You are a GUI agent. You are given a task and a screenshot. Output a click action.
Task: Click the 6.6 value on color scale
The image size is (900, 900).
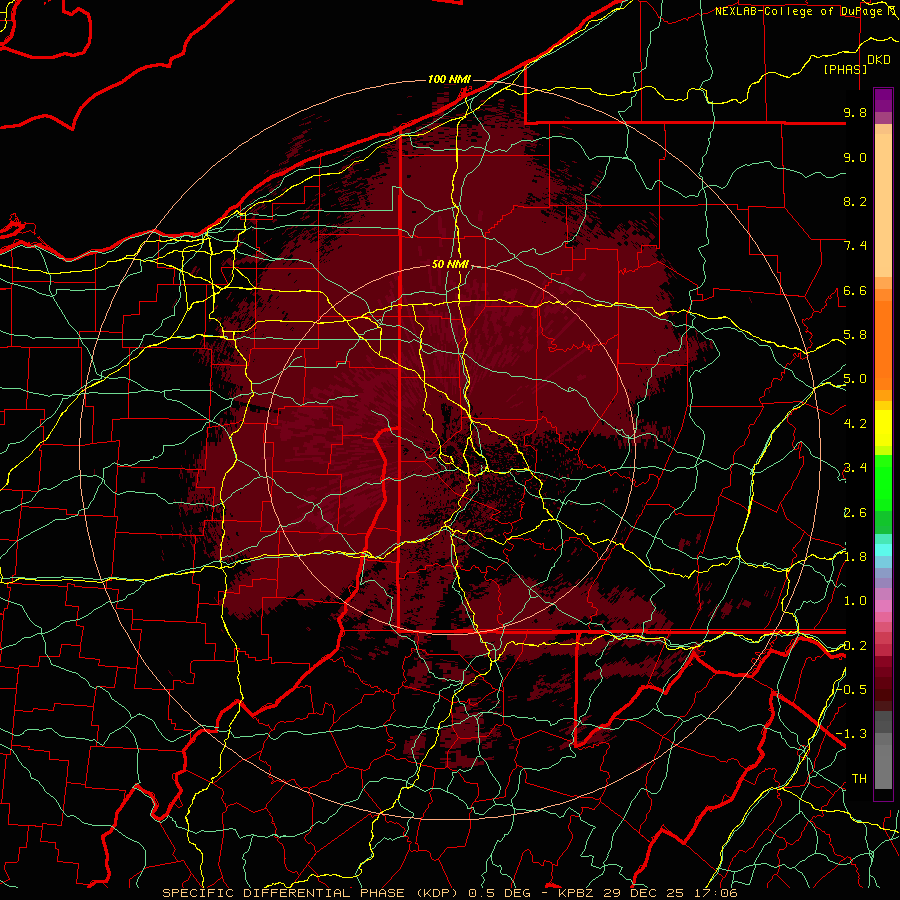point(855,290)
